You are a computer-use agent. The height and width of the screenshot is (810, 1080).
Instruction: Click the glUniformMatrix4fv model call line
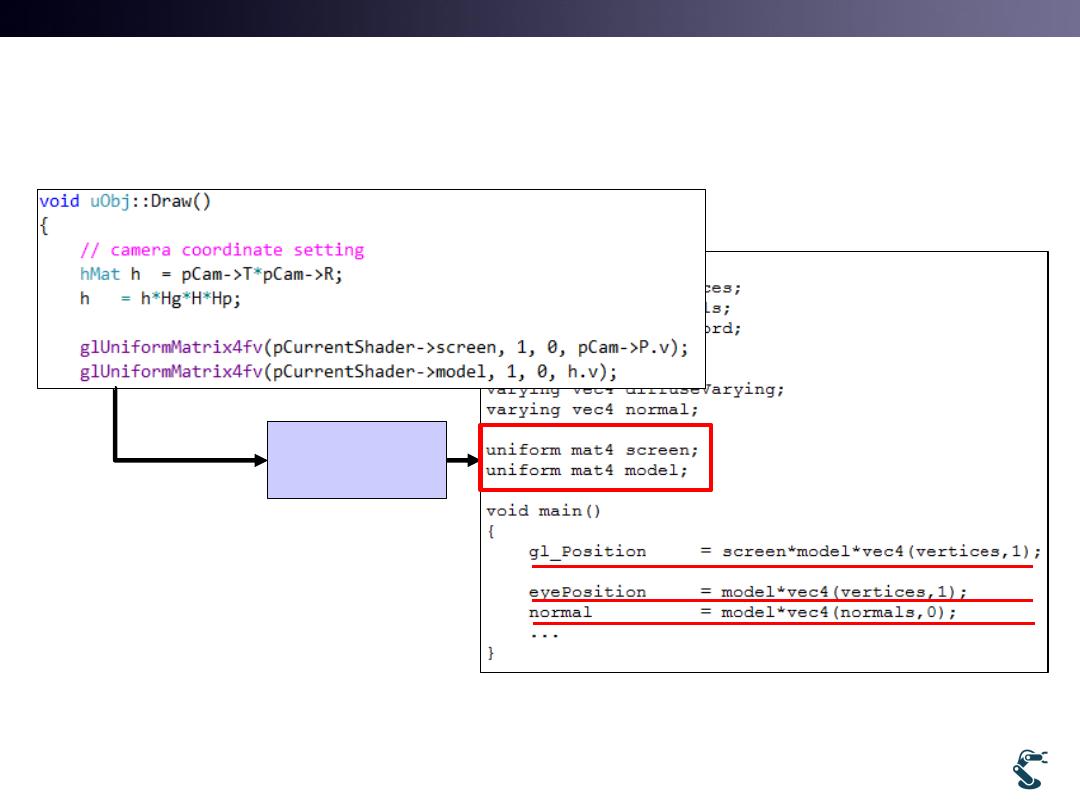(349, 372)
